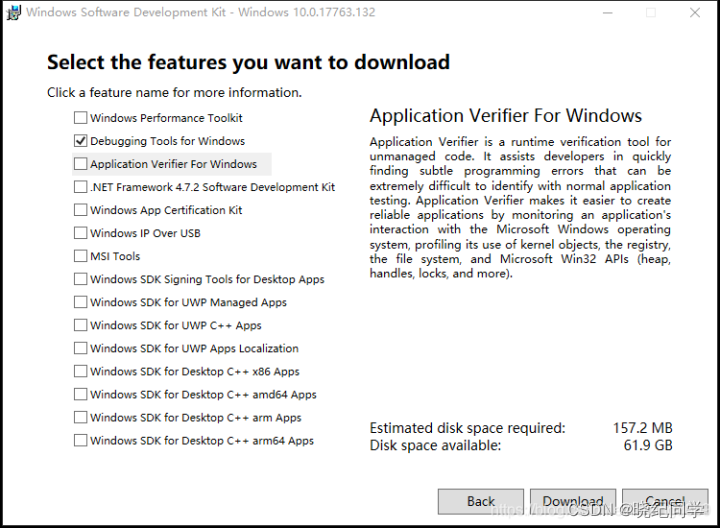720x528 pixels.
Task: Enable Windows SDK for UWP Apps Localization checkbox
Action: click(80, 348)
